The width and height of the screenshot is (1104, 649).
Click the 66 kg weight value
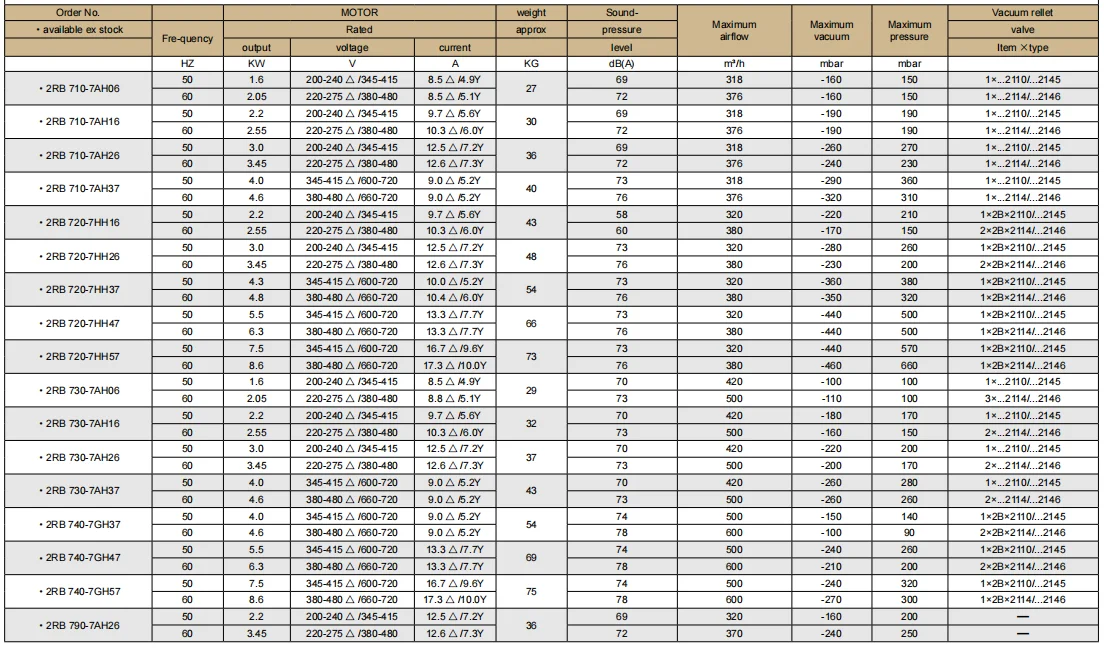point(532,323)
